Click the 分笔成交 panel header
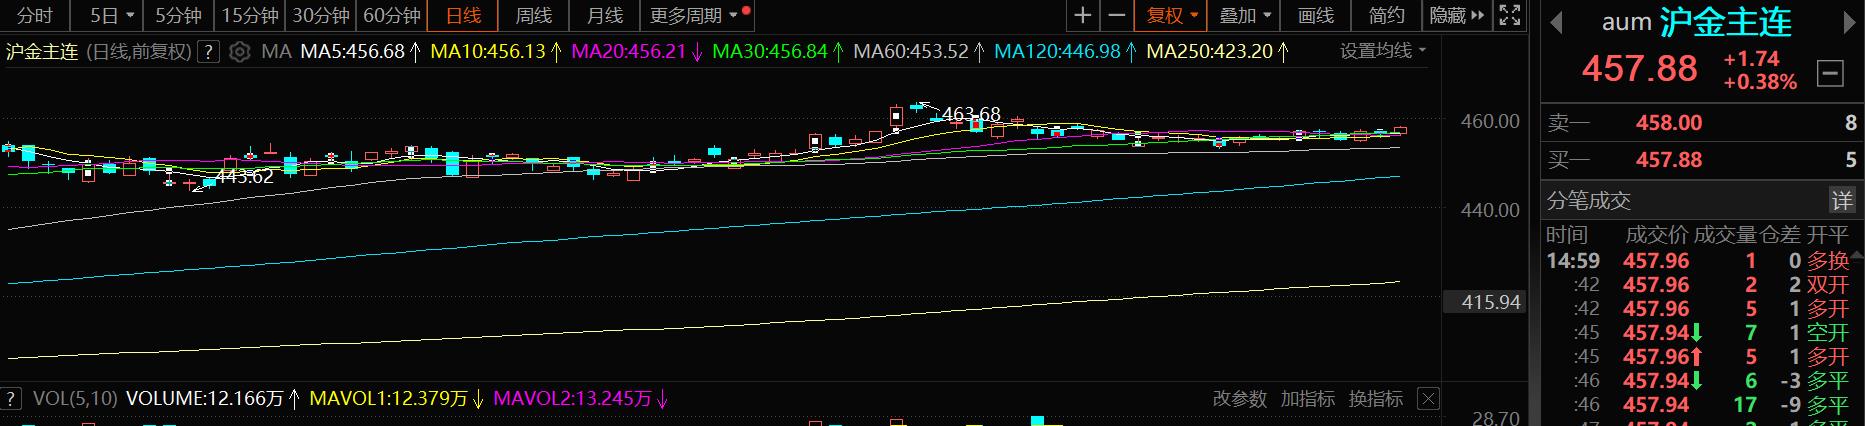Viewport: 1865px width, 426px height. coord(1589,200)
